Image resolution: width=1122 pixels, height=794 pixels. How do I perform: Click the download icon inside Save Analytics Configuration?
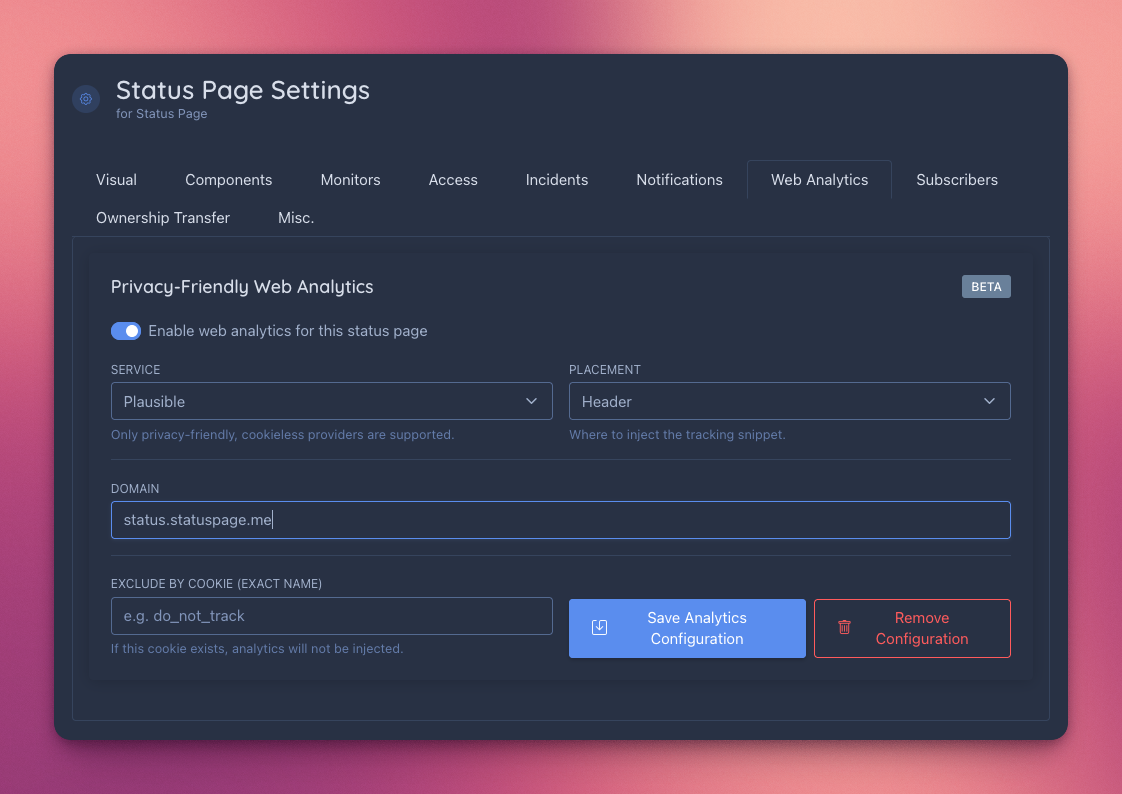tap(599, 627)
